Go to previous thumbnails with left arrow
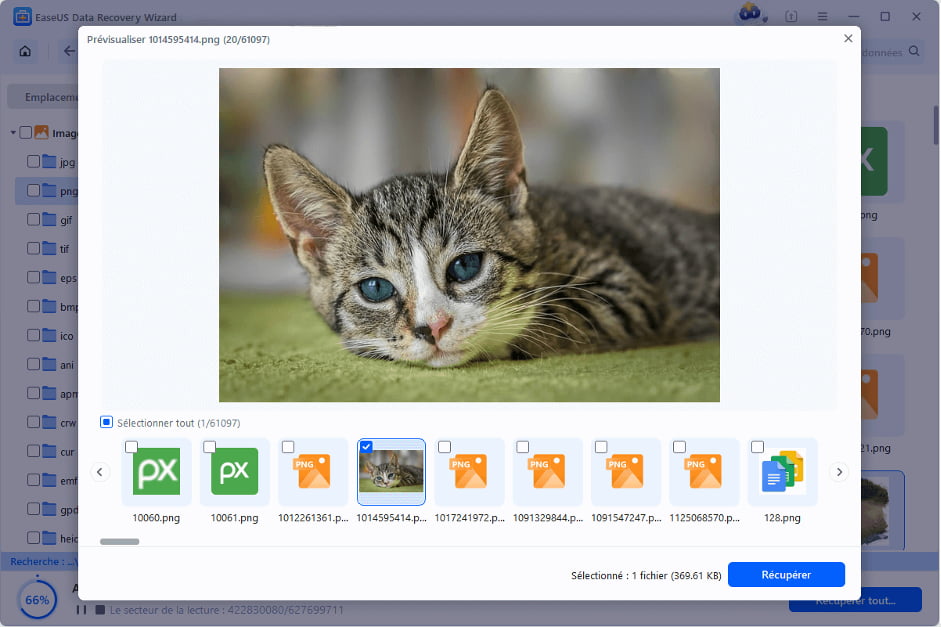Image resolution: width=941 pixels, height=627 pixels. tap(100, 472)
